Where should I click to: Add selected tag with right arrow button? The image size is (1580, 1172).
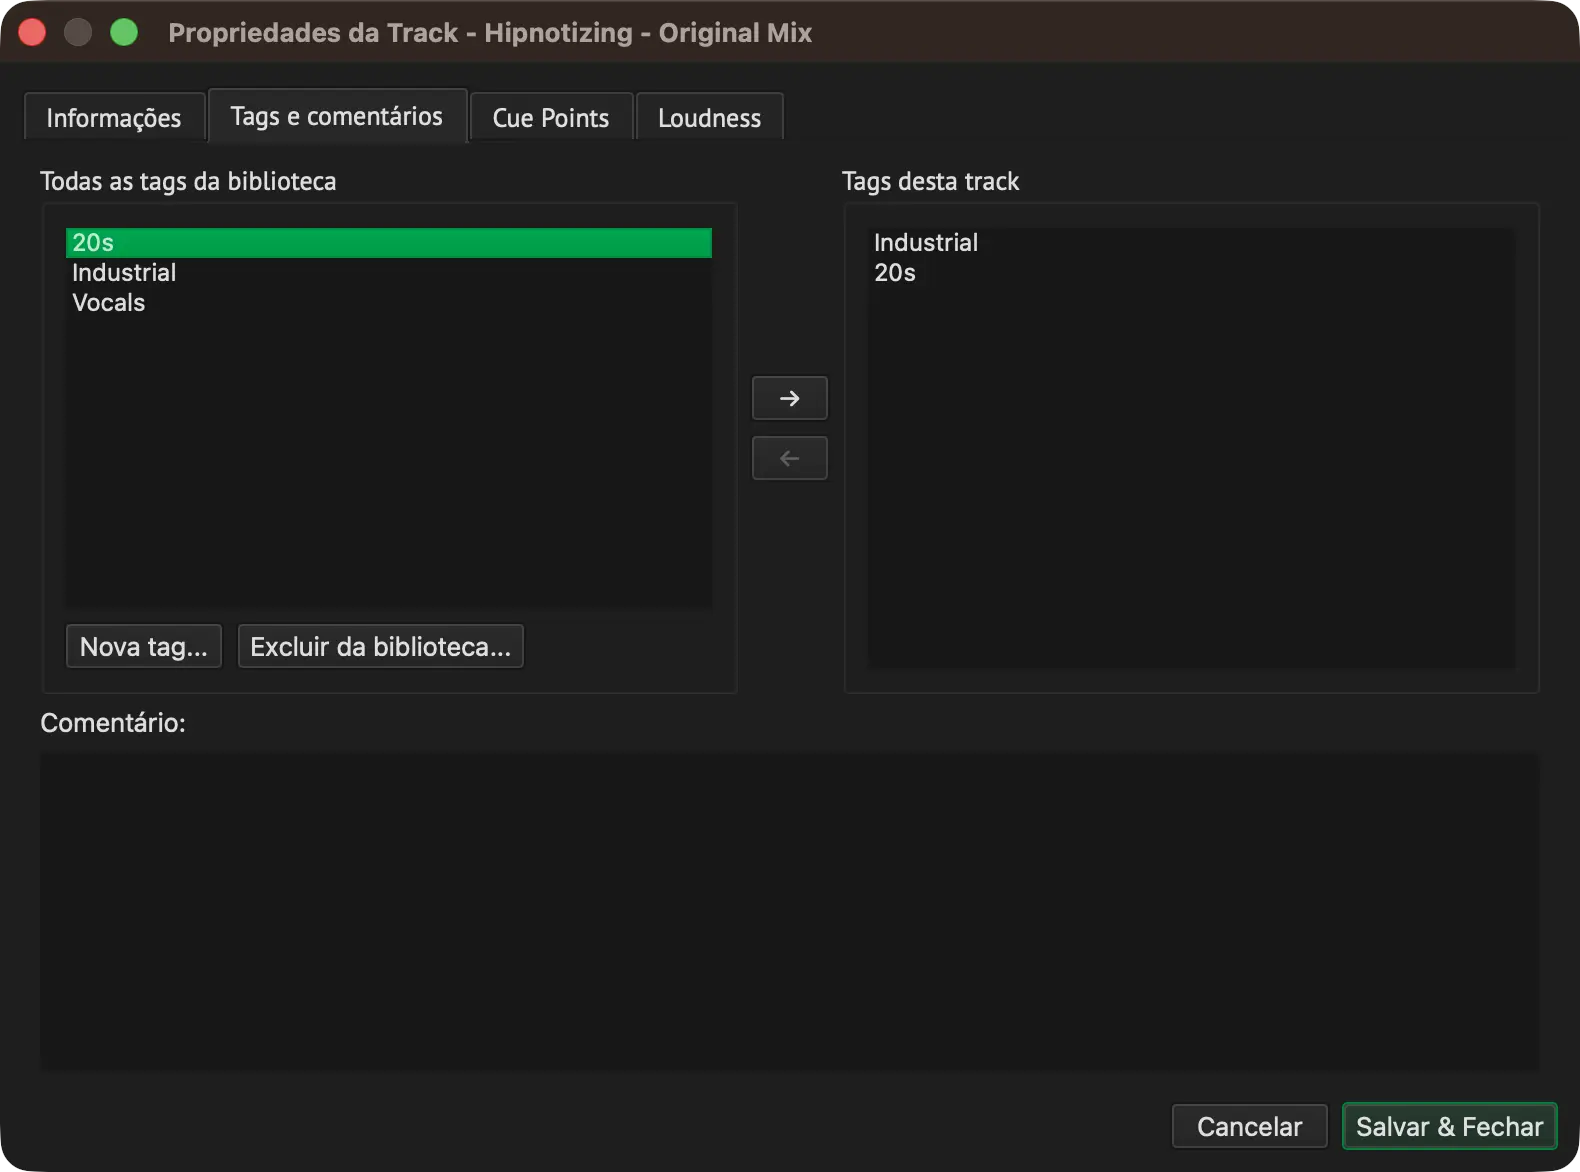click(789, 398)
